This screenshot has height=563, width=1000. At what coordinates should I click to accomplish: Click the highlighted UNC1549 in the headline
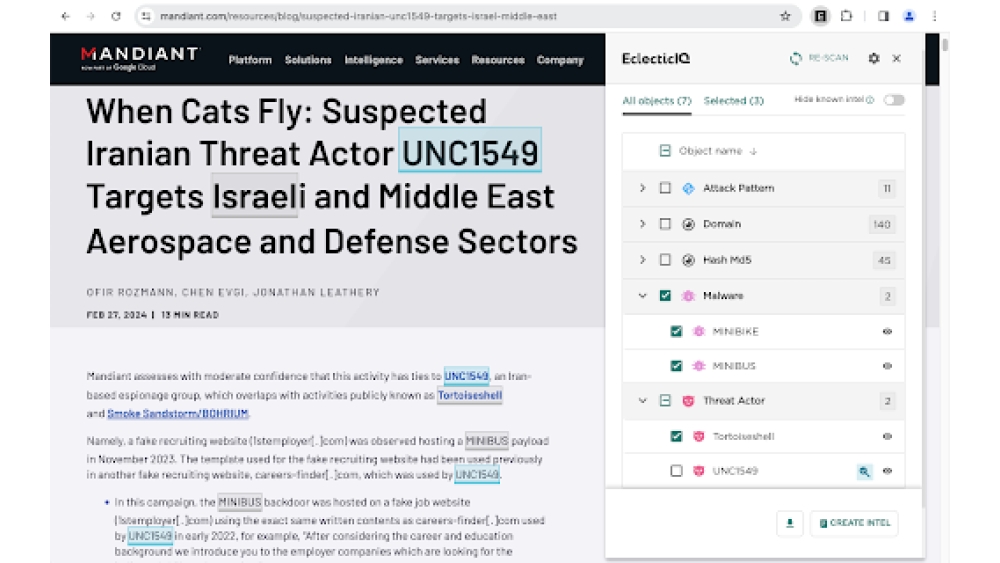tap(470, 152)
